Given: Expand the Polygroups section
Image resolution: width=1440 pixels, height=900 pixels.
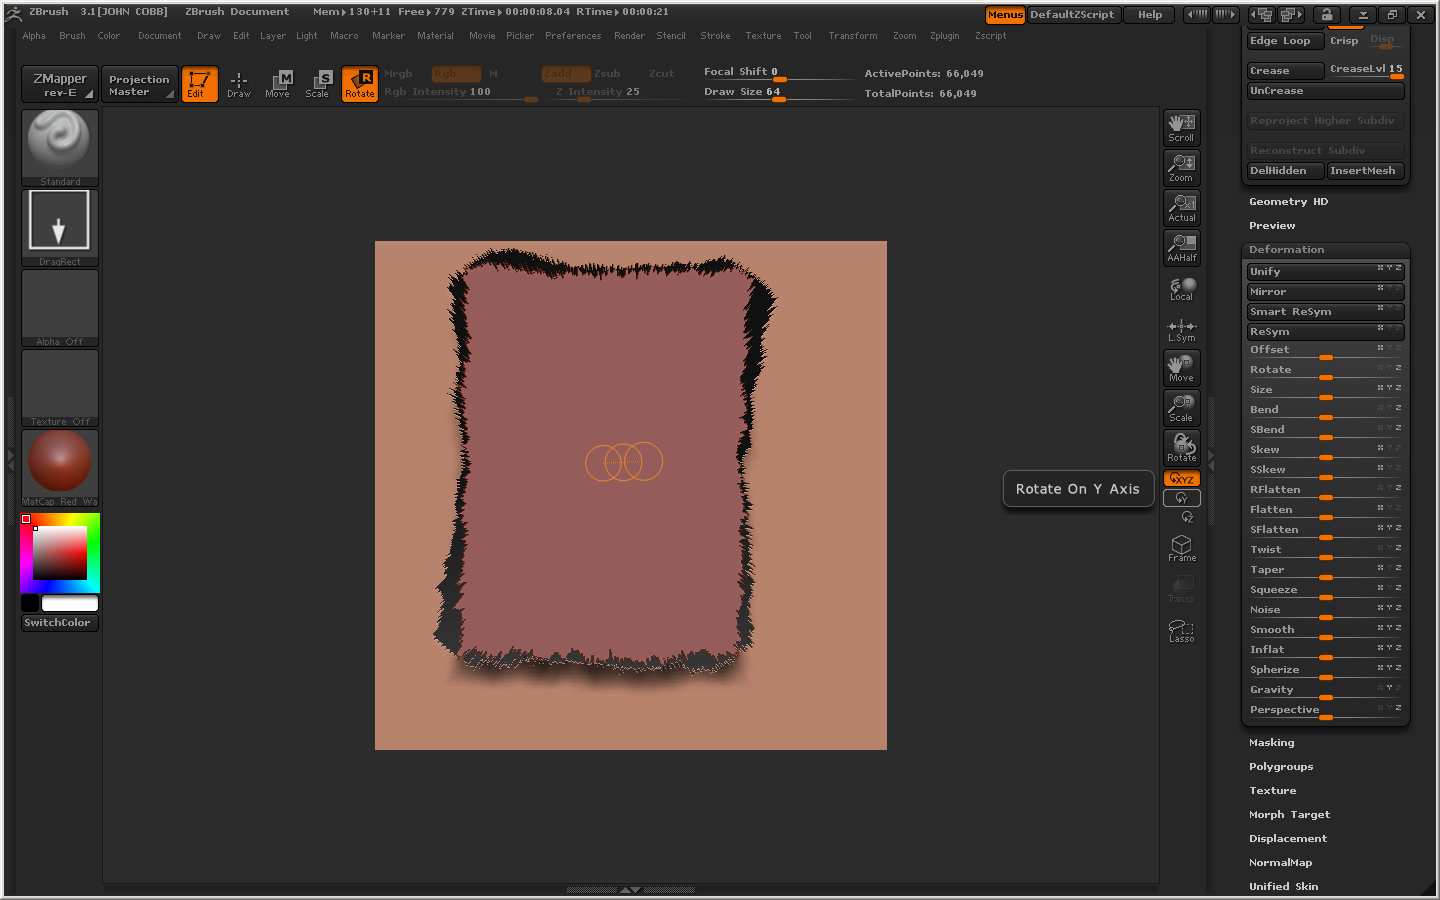Looking at the screenshot, I should point(1280,767).
